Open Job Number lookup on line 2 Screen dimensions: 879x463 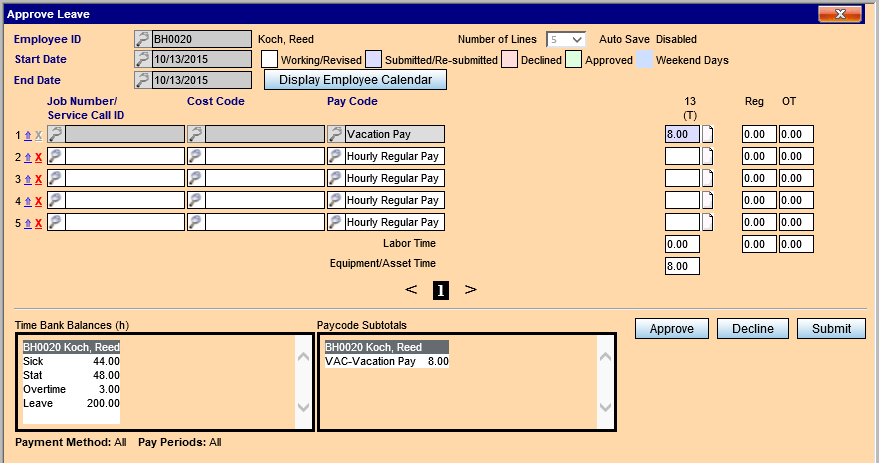tap(56, 156)
